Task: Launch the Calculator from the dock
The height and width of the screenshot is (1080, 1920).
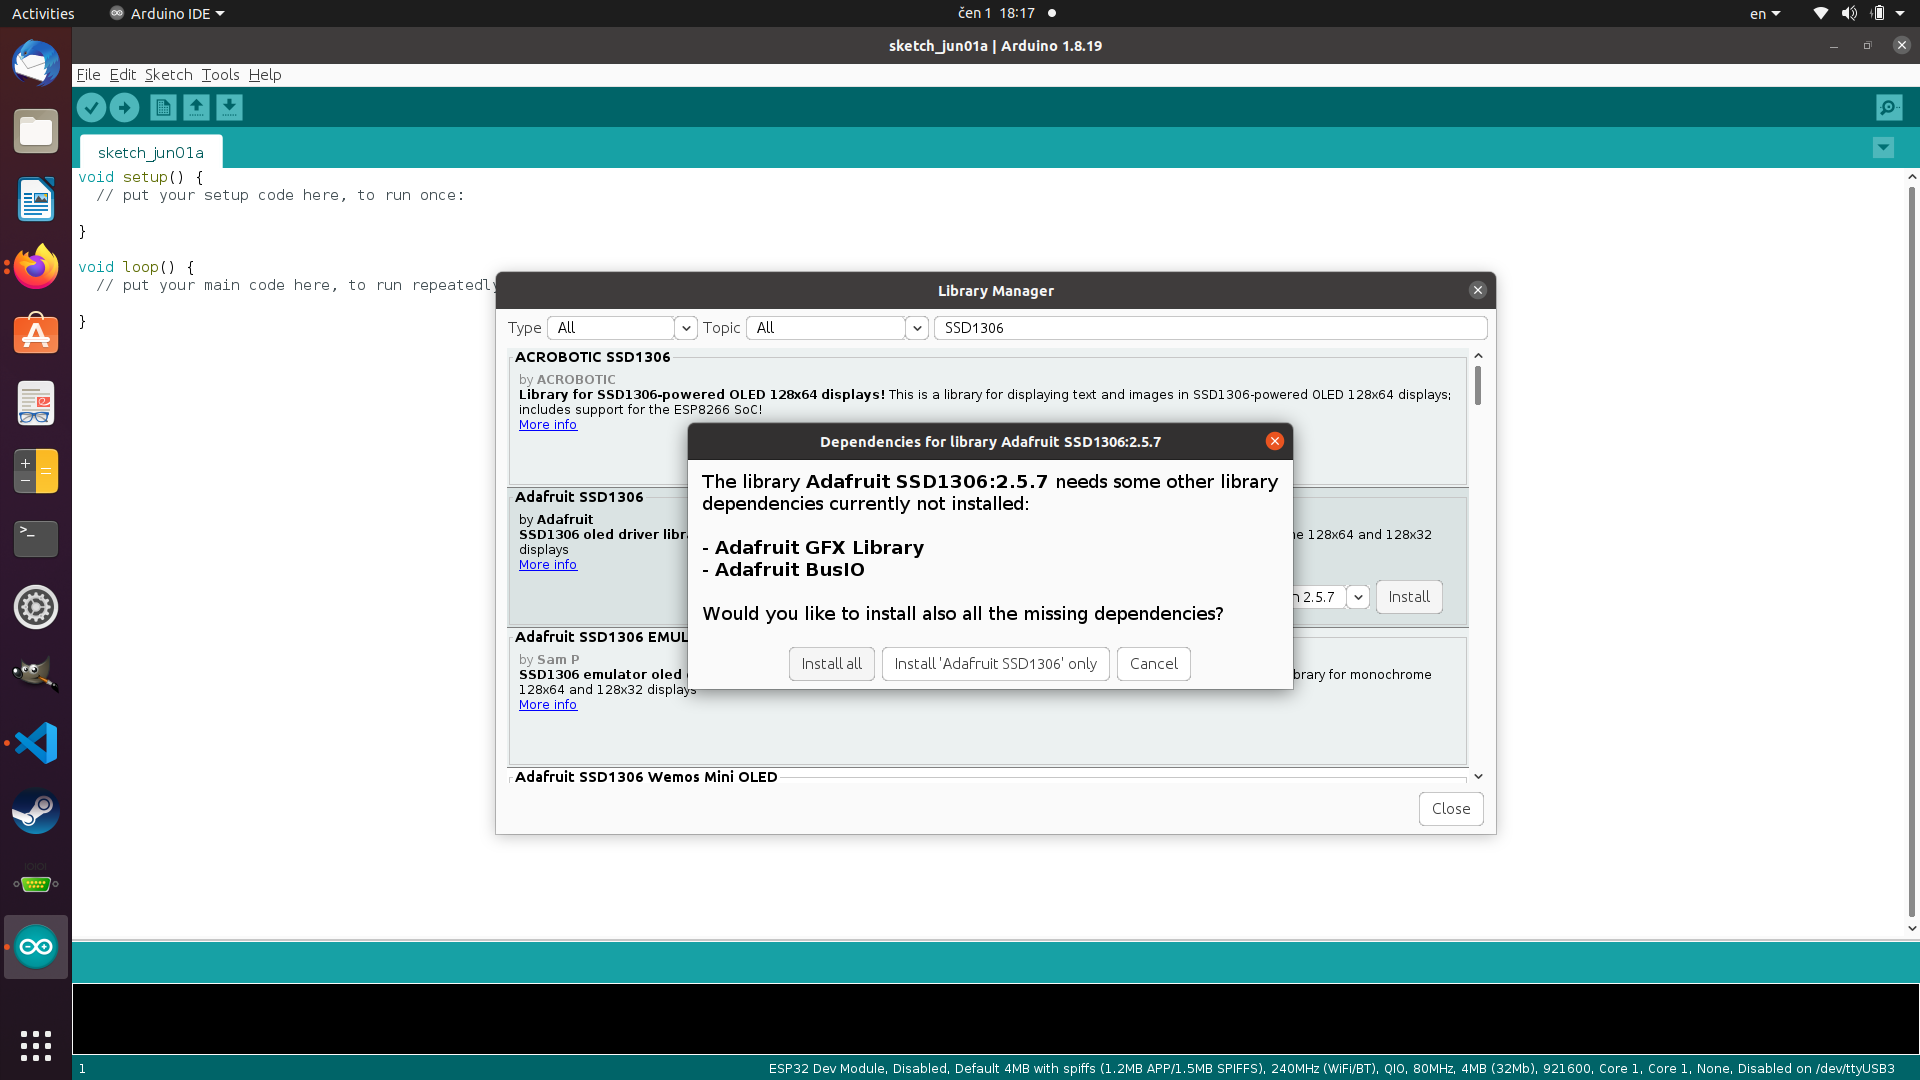Action: tap(36, 471)
